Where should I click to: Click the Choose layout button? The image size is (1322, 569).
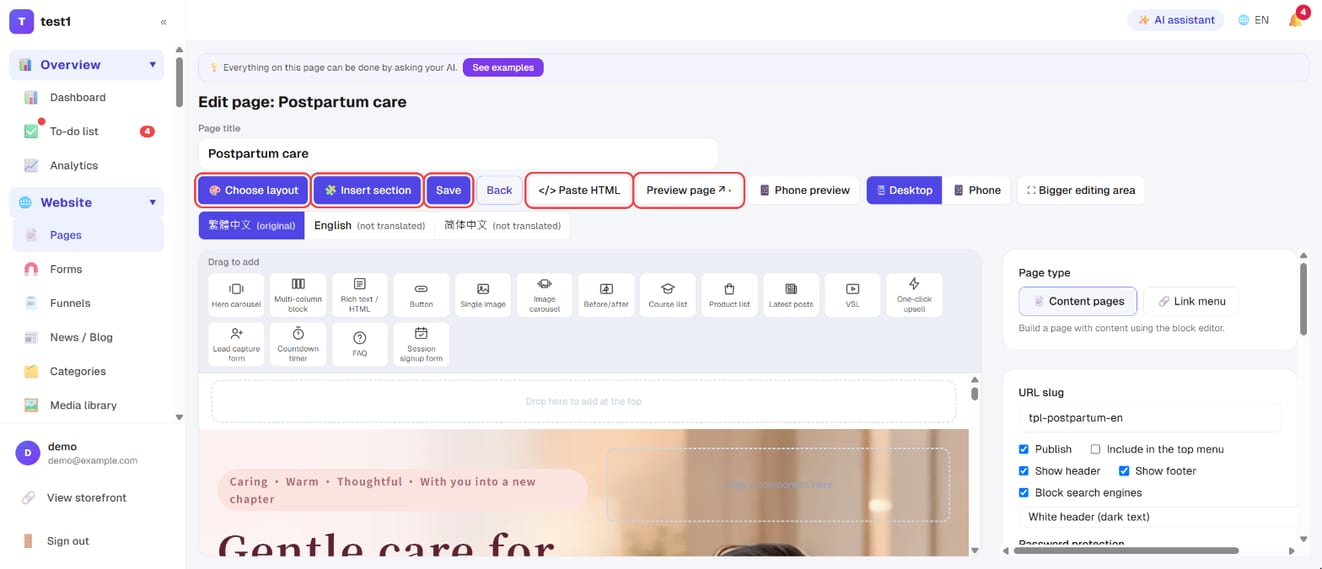tap(253, 190)
